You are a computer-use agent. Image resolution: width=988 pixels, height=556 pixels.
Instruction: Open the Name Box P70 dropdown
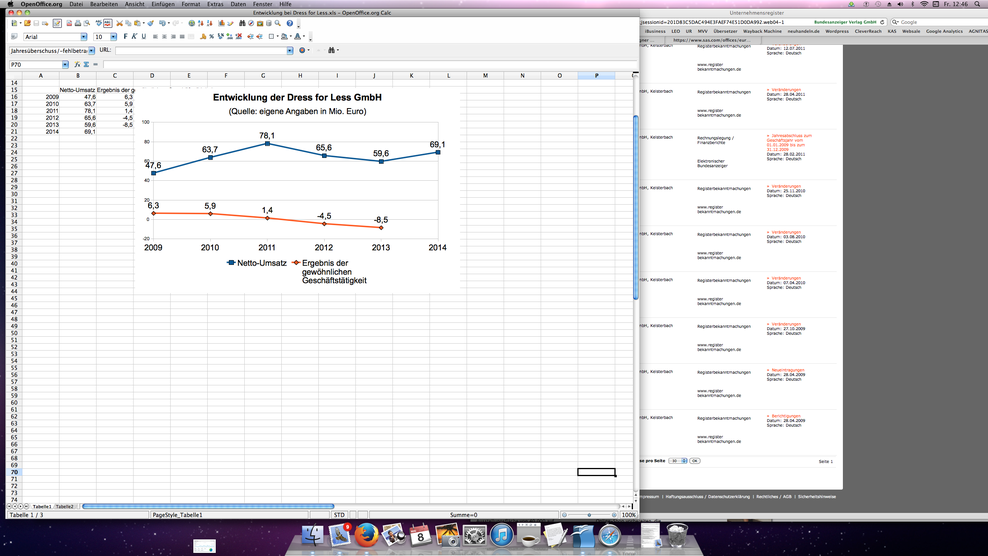click(x=65, y=65)
